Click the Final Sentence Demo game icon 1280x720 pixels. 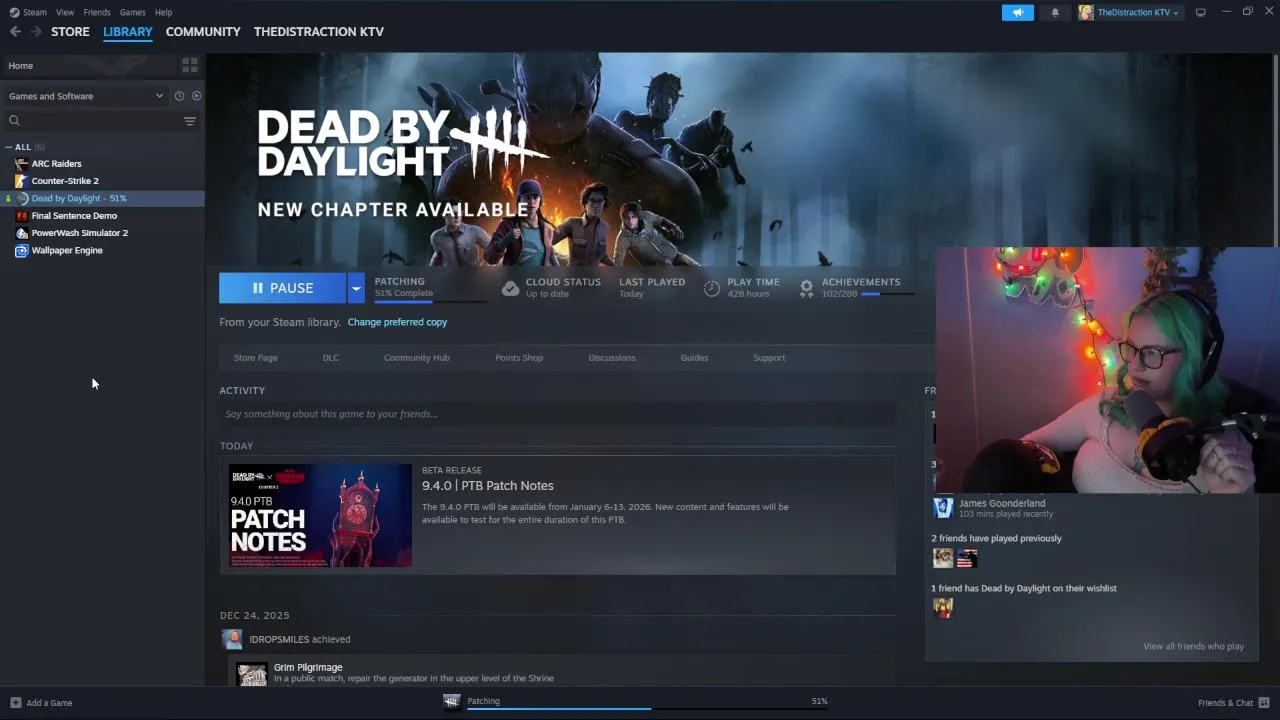(22, 216)
